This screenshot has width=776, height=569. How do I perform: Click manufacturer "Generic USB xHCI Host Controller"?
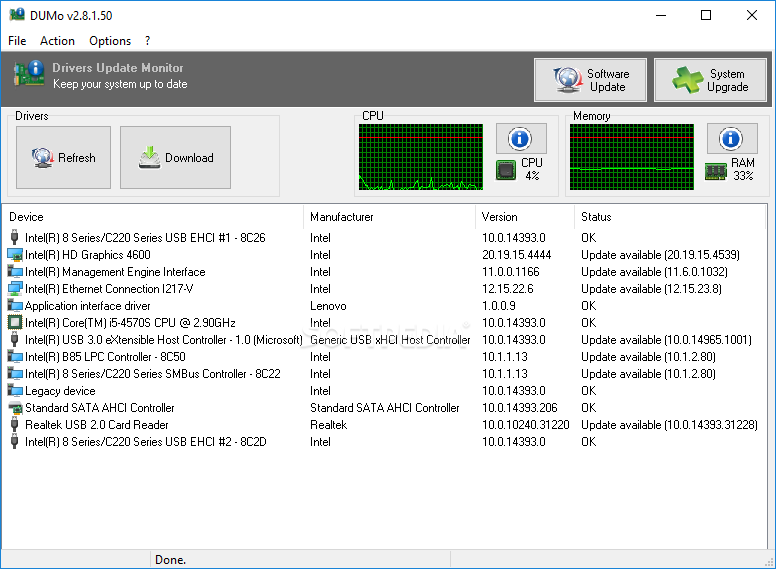[x=390, y=340]
